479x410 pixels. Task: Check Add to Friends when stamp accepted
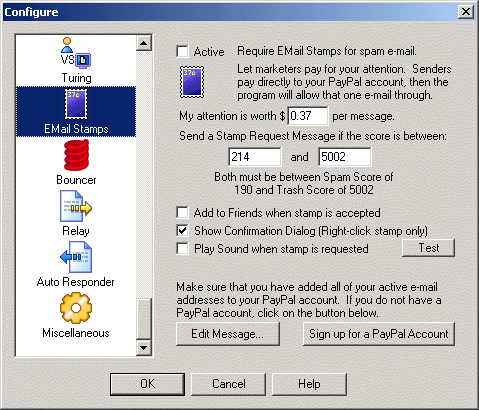tap(182, 212)
